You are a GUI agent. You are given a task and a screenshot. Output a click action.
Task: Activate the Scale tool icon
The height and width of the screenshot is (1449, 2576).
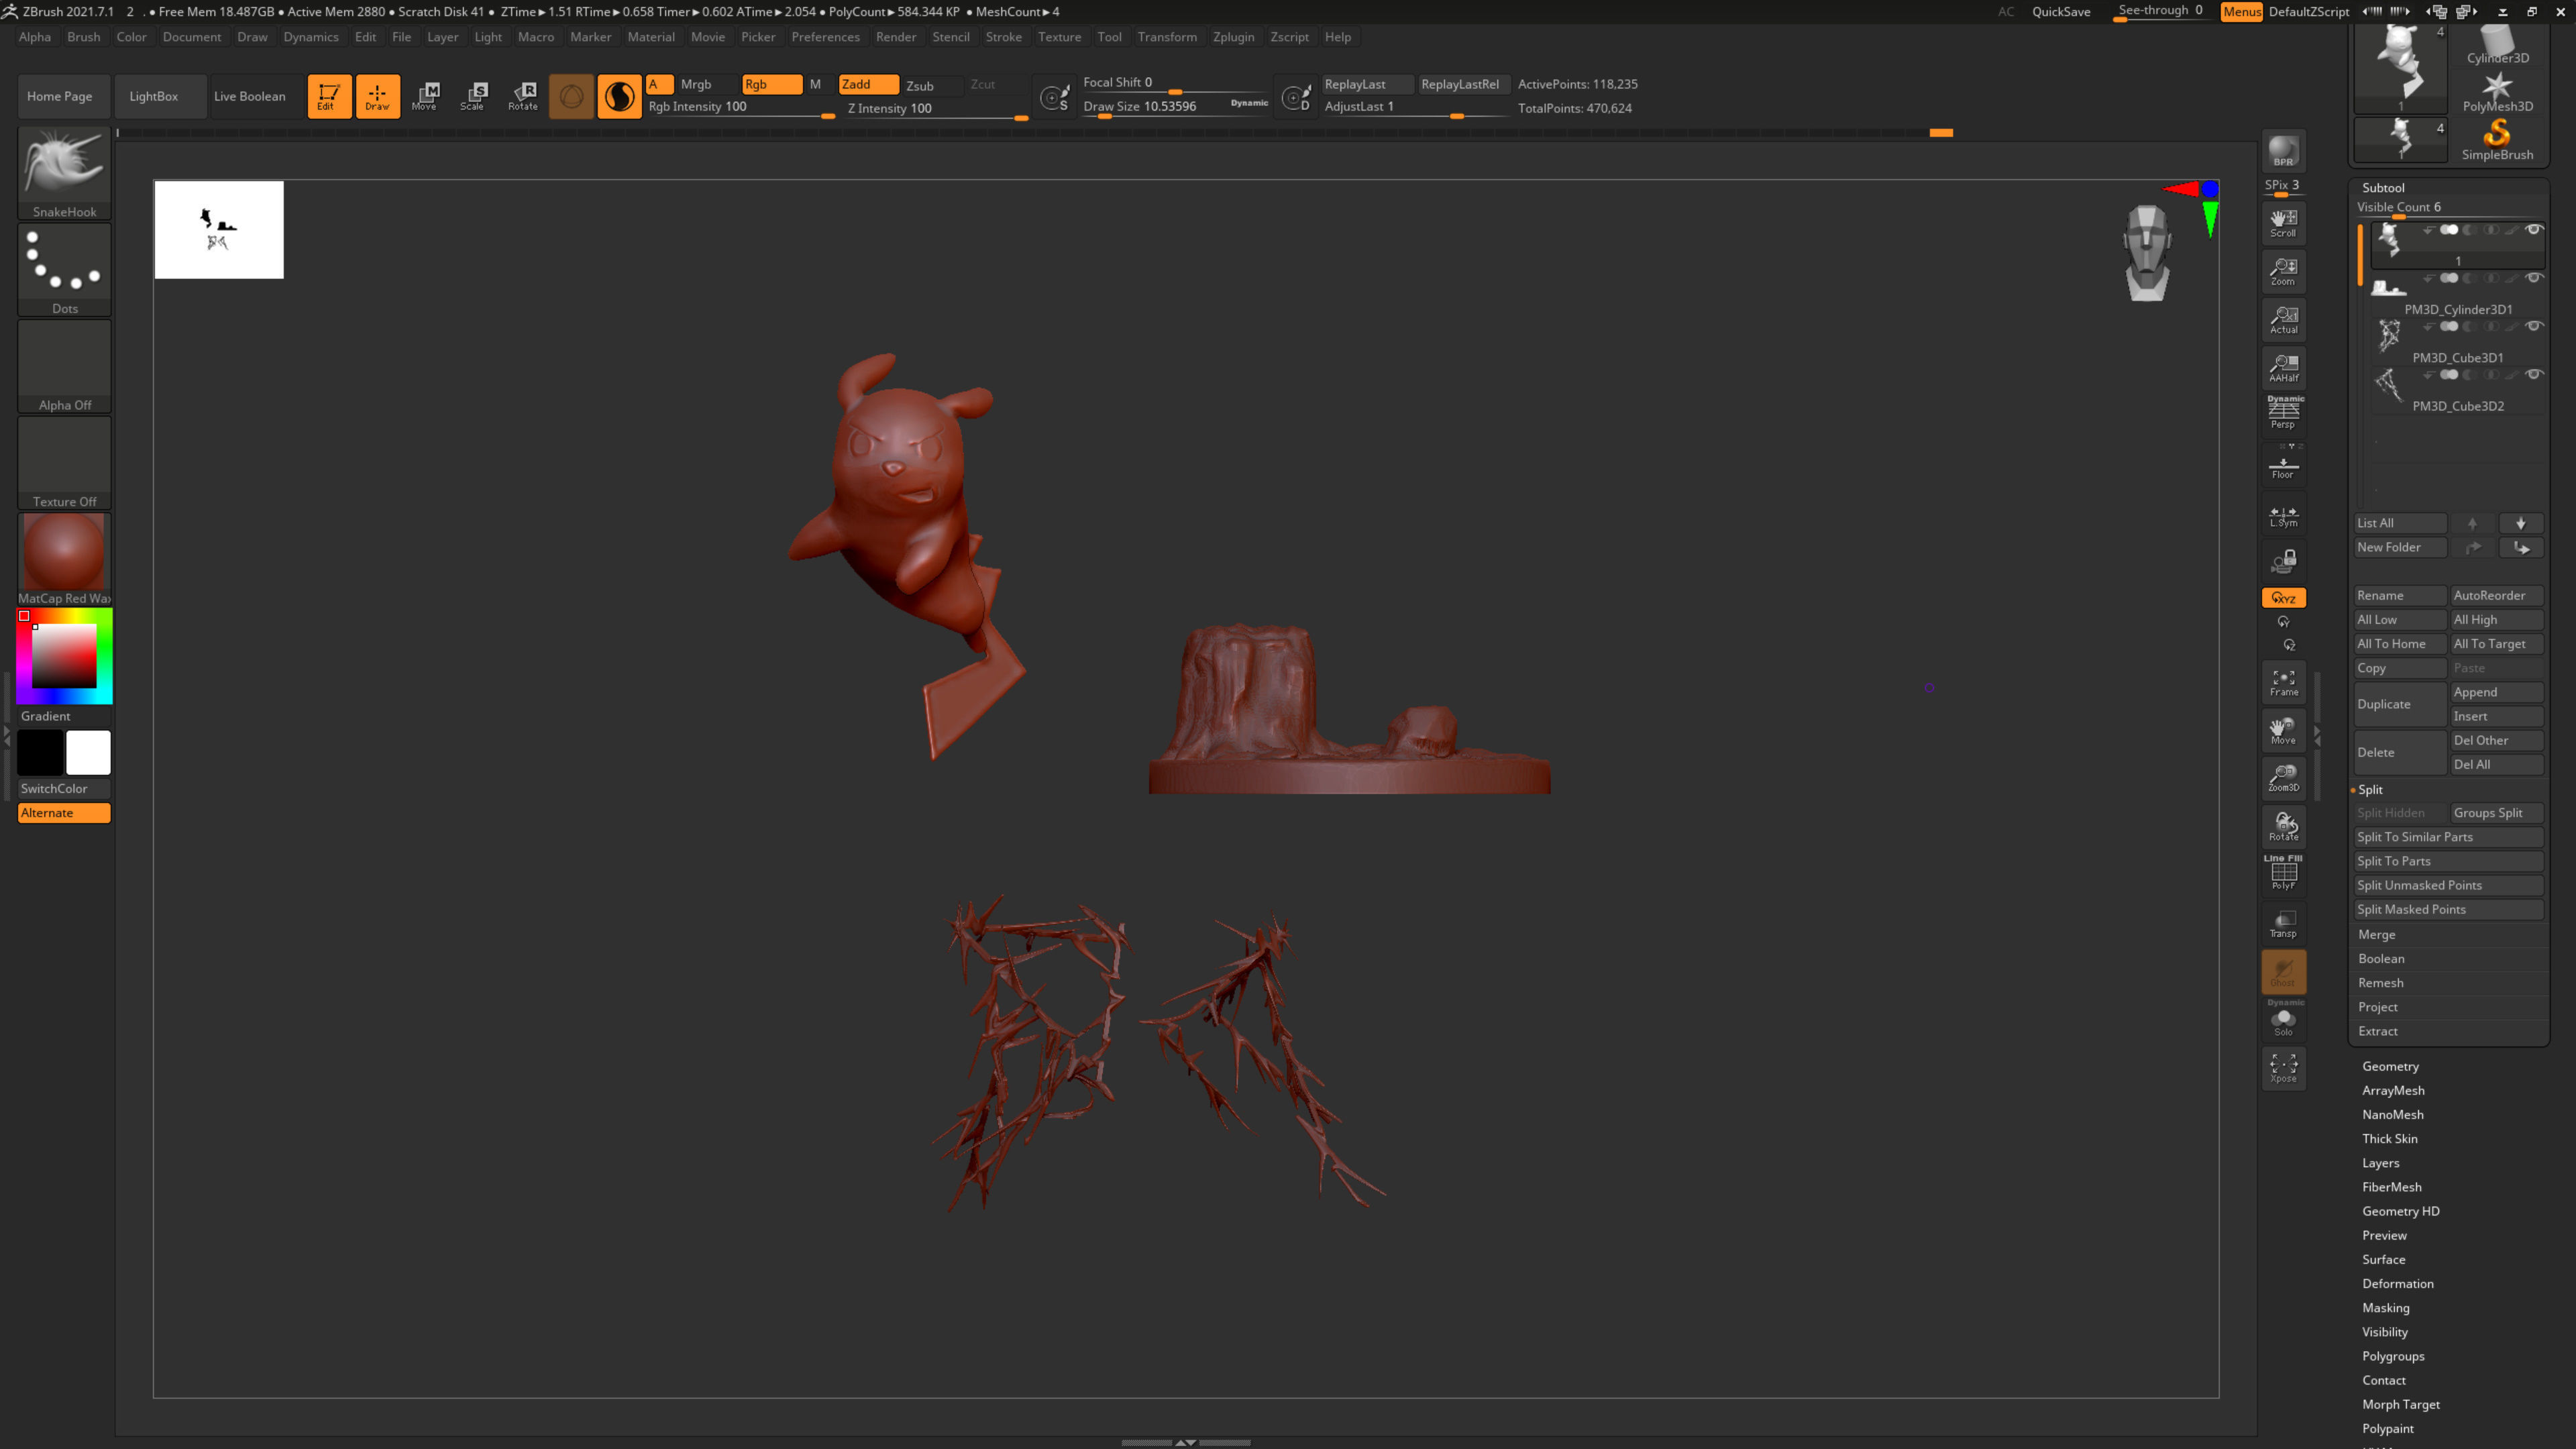tap(472, 96)
